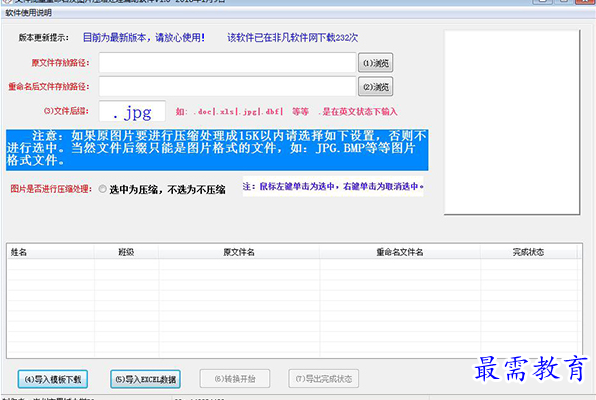Image resolution: width=596 pixels, height=400 pixels.
Task: Click the 原文件名 column header
Action: click(x=239, y=252)
